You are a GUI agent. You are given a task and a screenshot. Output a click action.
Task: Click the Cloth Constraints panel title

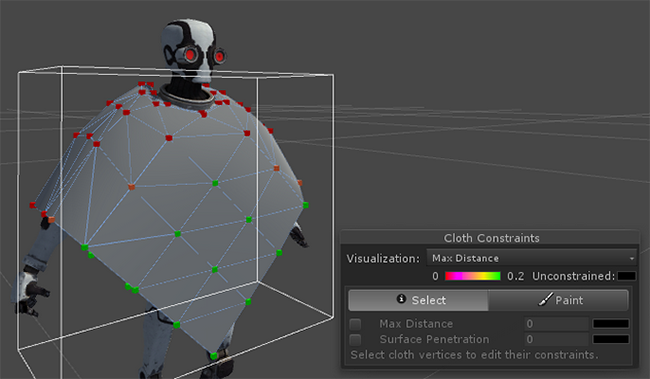tap(492, 238)
